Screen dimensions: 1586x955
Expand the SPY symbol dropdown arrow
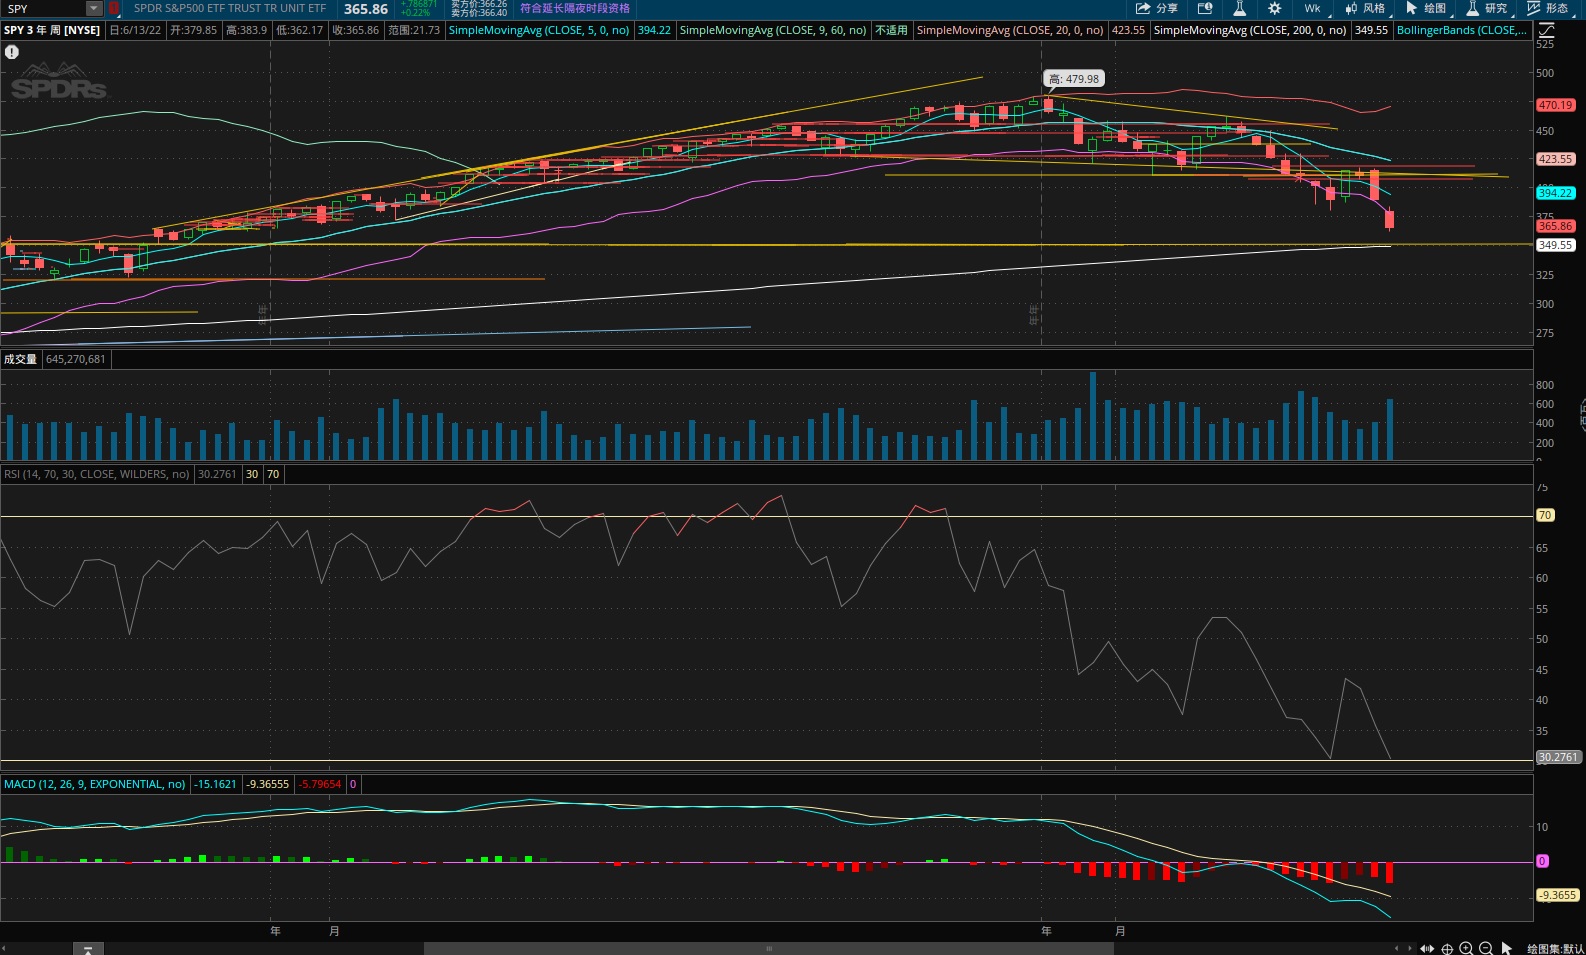point(94,8)
